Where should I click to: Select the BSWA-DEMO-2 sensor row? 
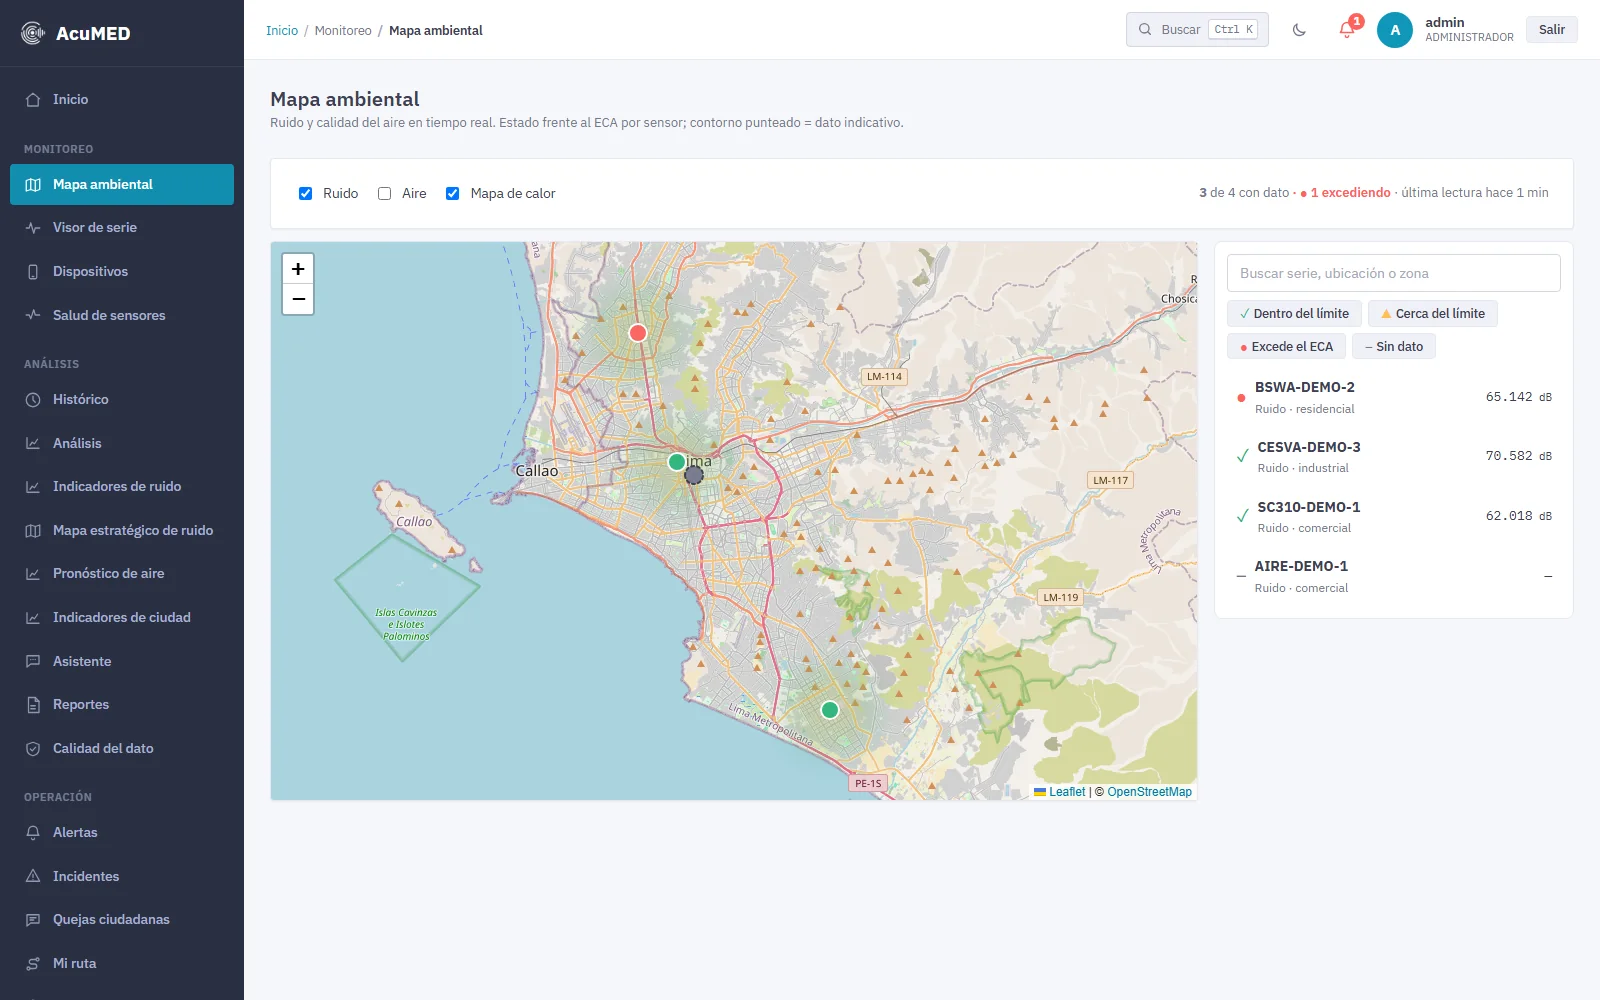[1394, 397]
